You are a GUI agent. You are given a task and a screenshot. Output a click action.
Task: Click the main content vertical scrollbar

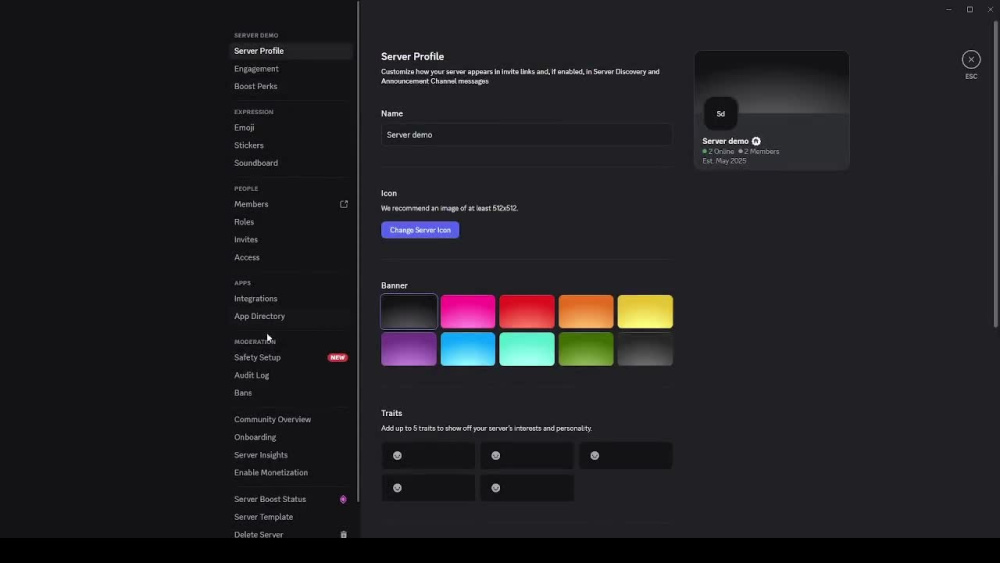pyautogui.click(x=996, y=174)
